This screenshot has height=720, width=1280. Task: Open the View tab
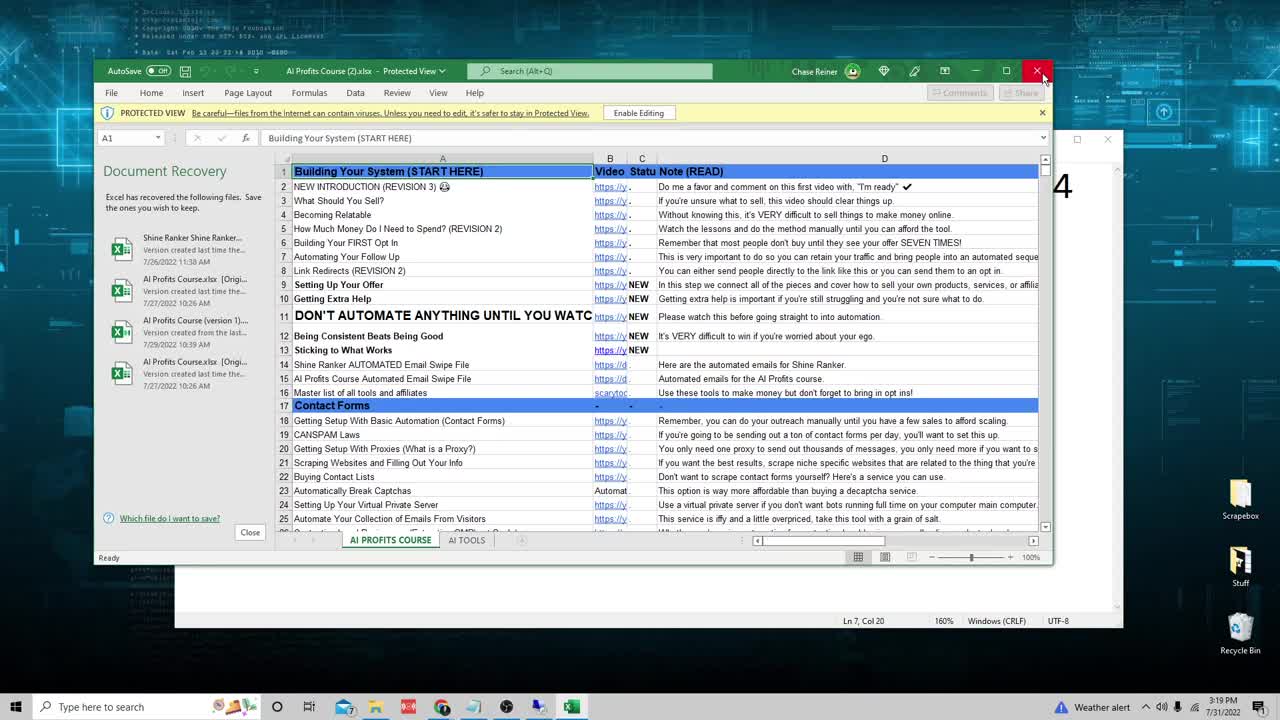[438, 93]
